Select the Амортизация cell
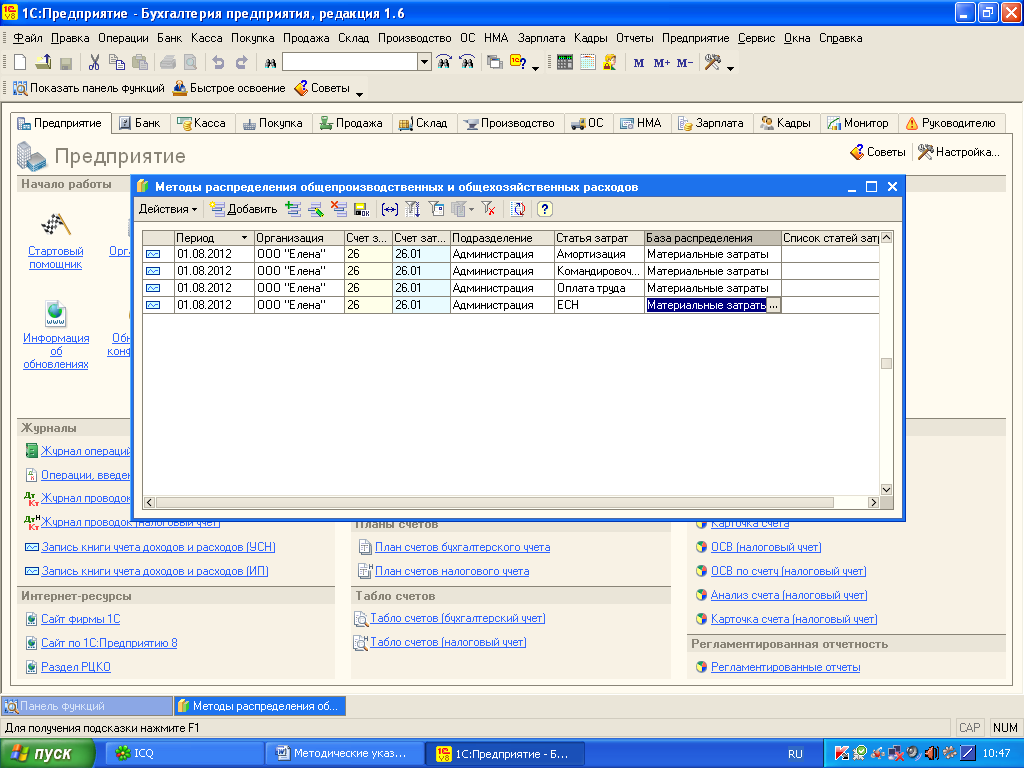 [x=599, y=254]
